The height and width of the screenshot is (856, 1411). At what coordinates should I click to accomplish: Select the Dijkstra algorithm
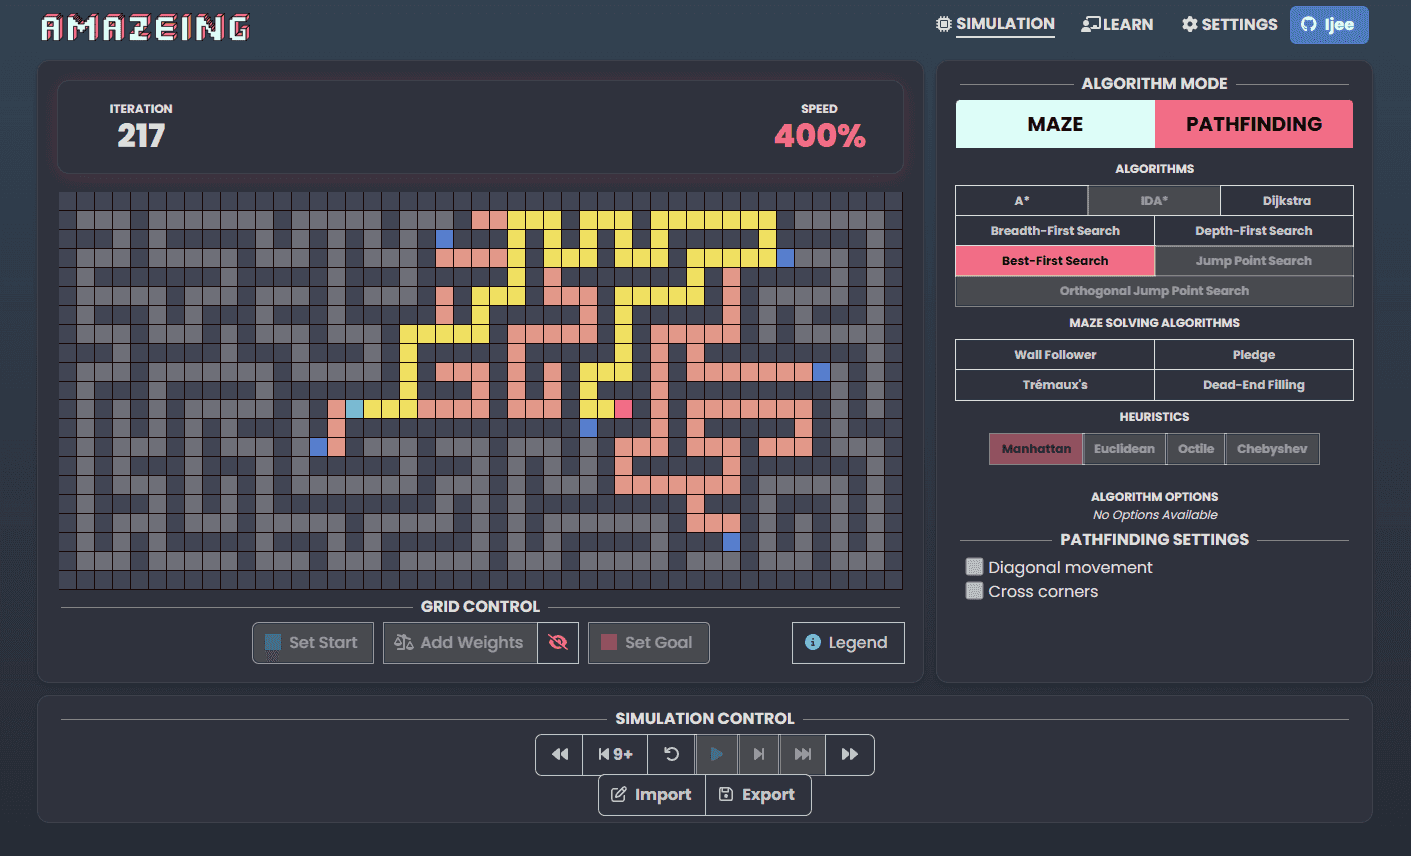point(1286,201)
